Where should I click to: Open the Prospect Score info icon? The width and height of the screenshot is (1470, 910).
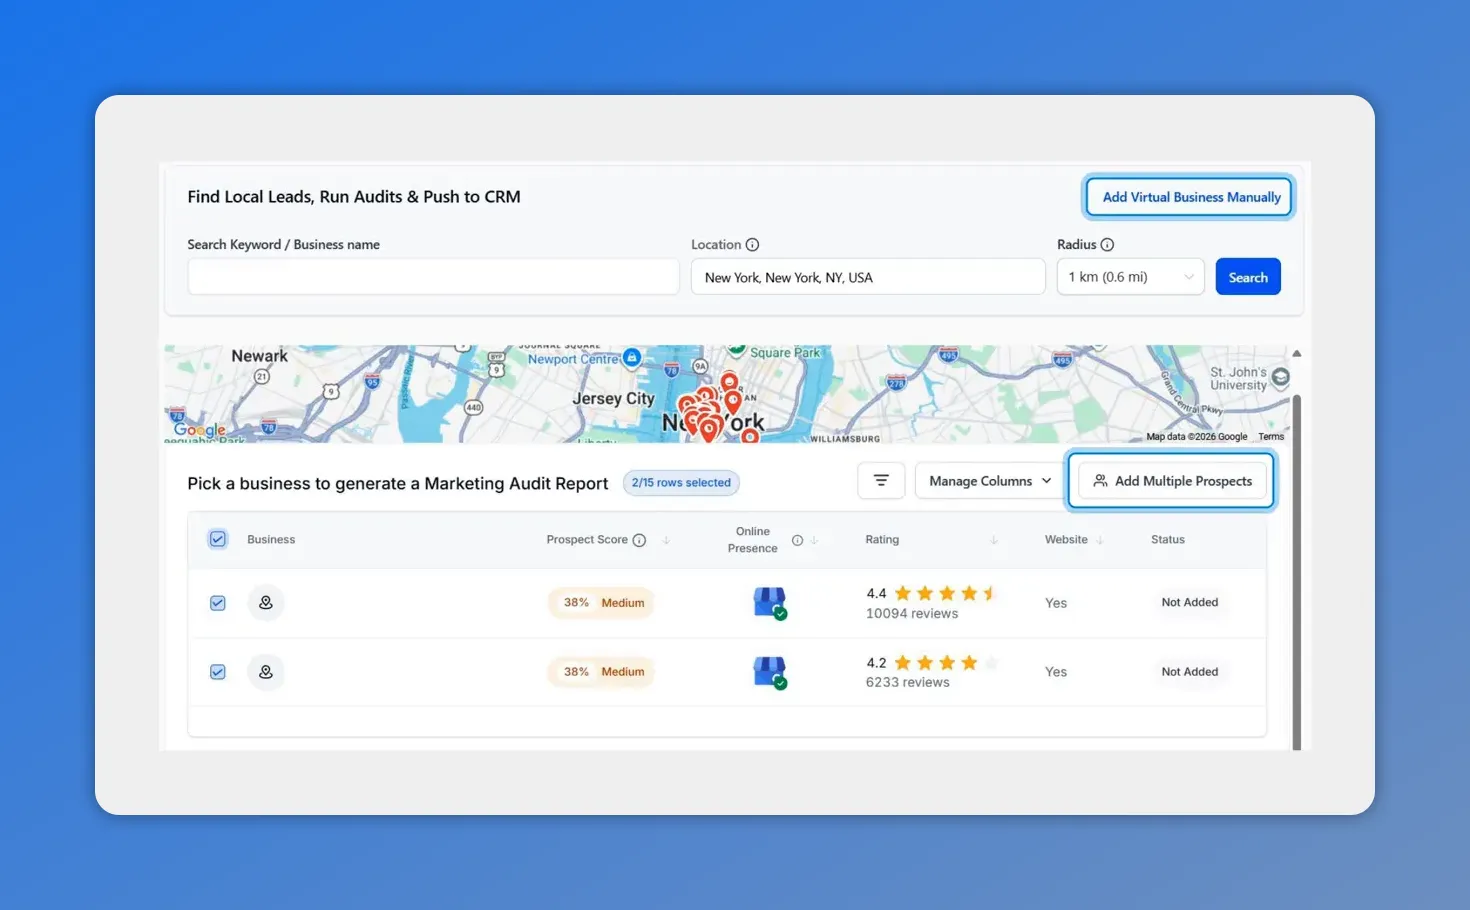(x=639, y=540)
